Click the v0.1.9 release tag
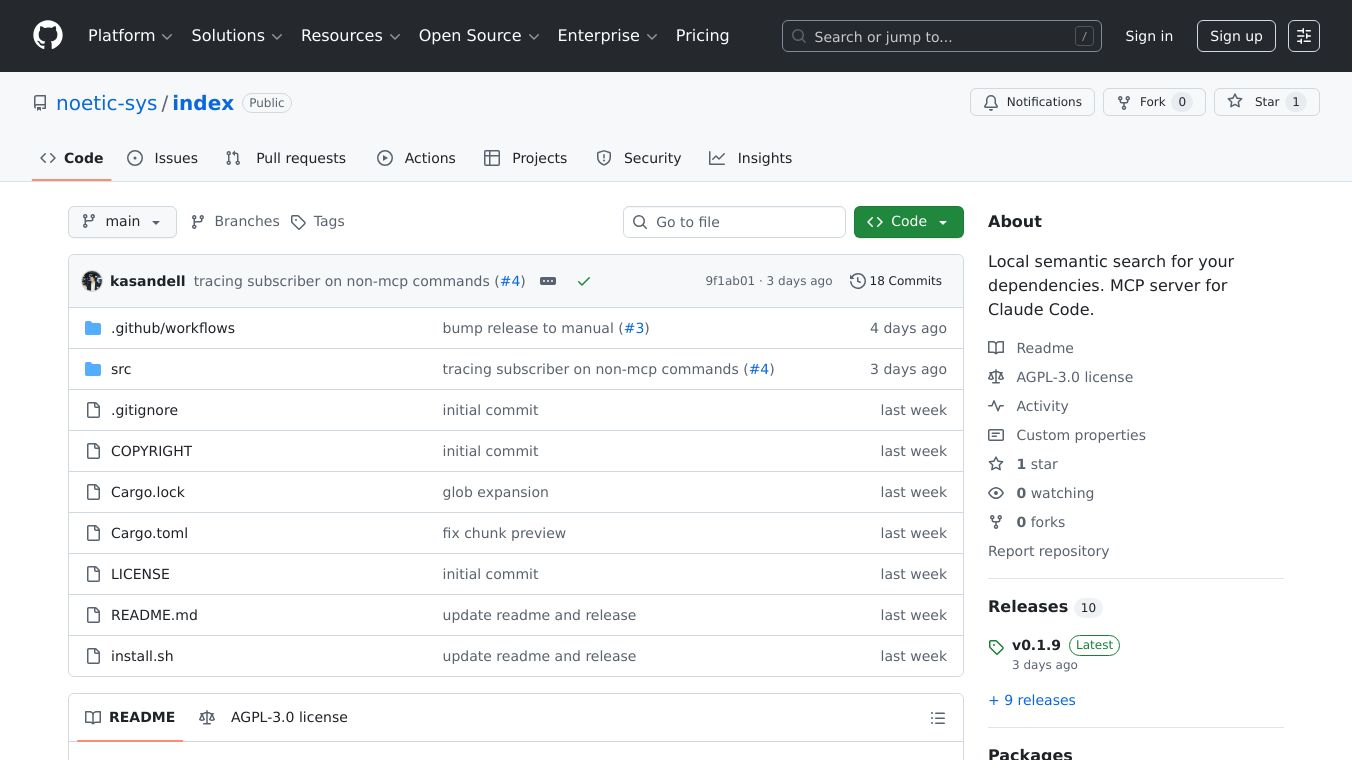Viewport: 1352px width, 760px height. point(1035,645)
